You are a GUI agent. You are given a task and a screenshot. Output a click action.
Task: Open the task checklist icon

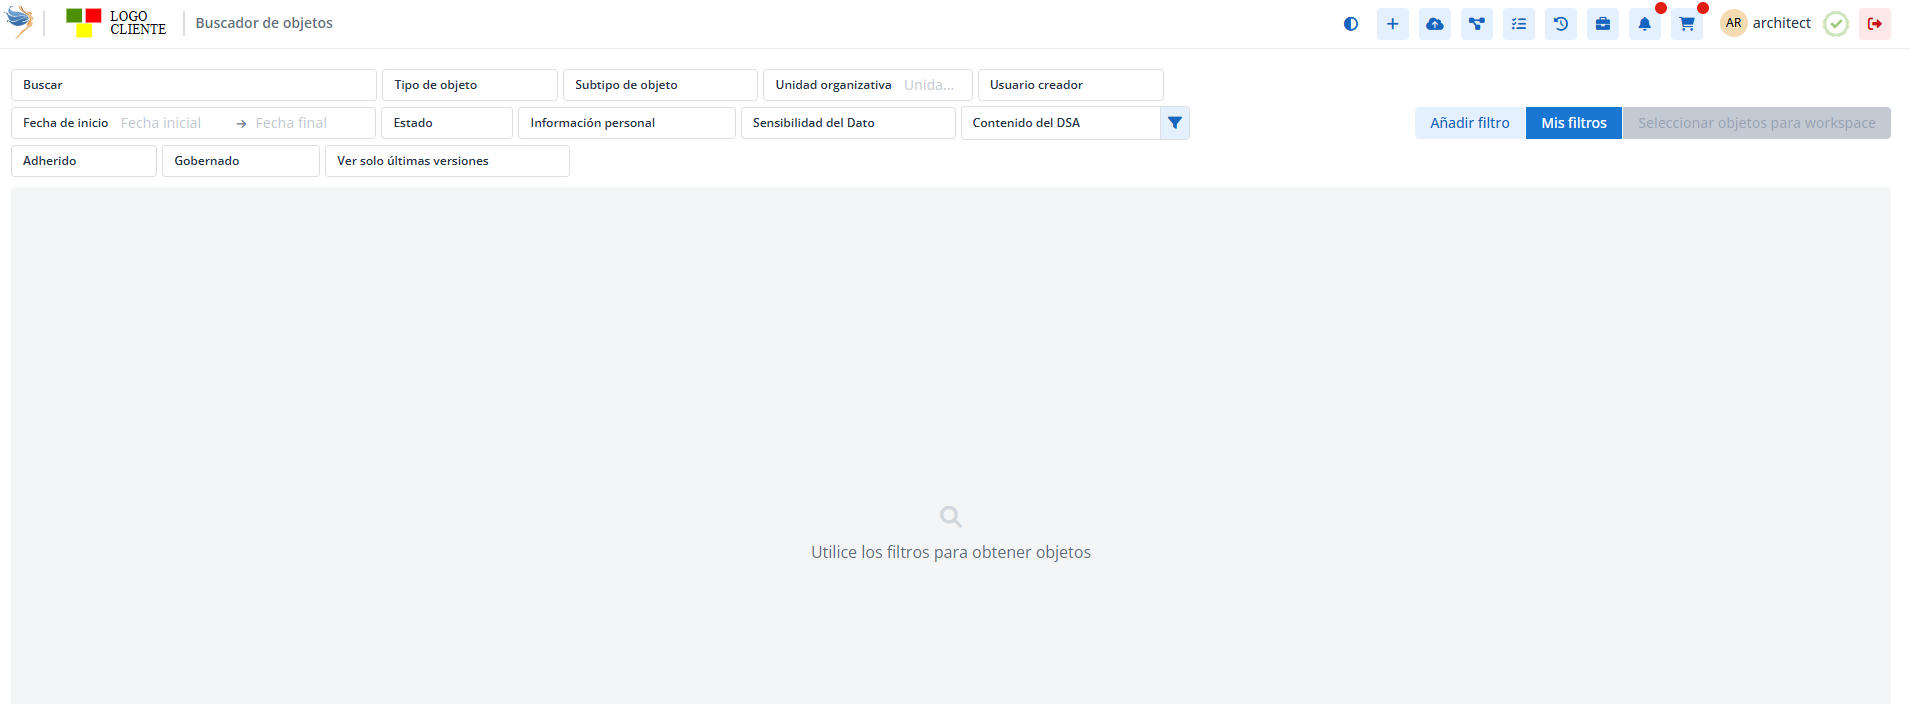1518,24
